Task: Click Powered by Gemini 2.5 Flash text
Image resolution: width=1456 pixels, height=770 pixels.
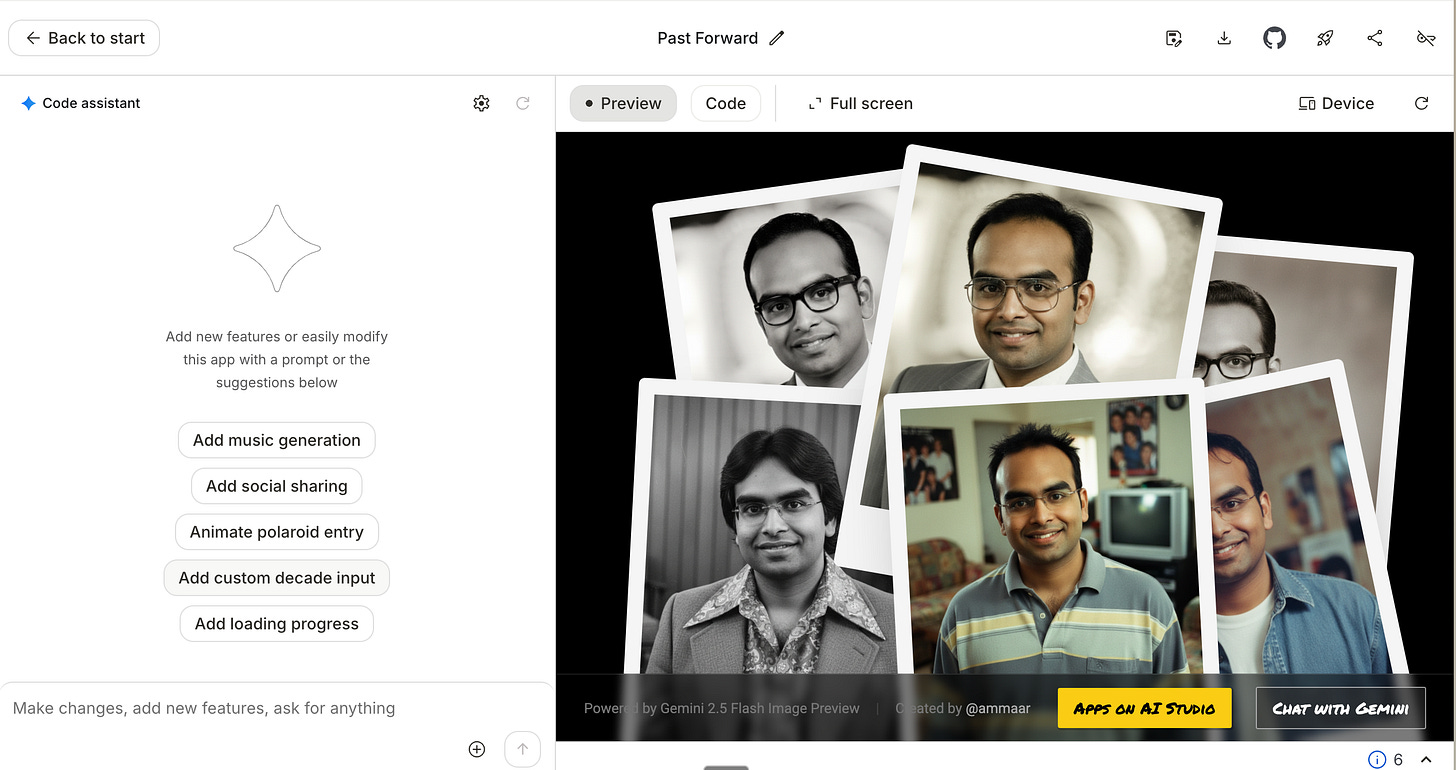Action: (721, 708)
